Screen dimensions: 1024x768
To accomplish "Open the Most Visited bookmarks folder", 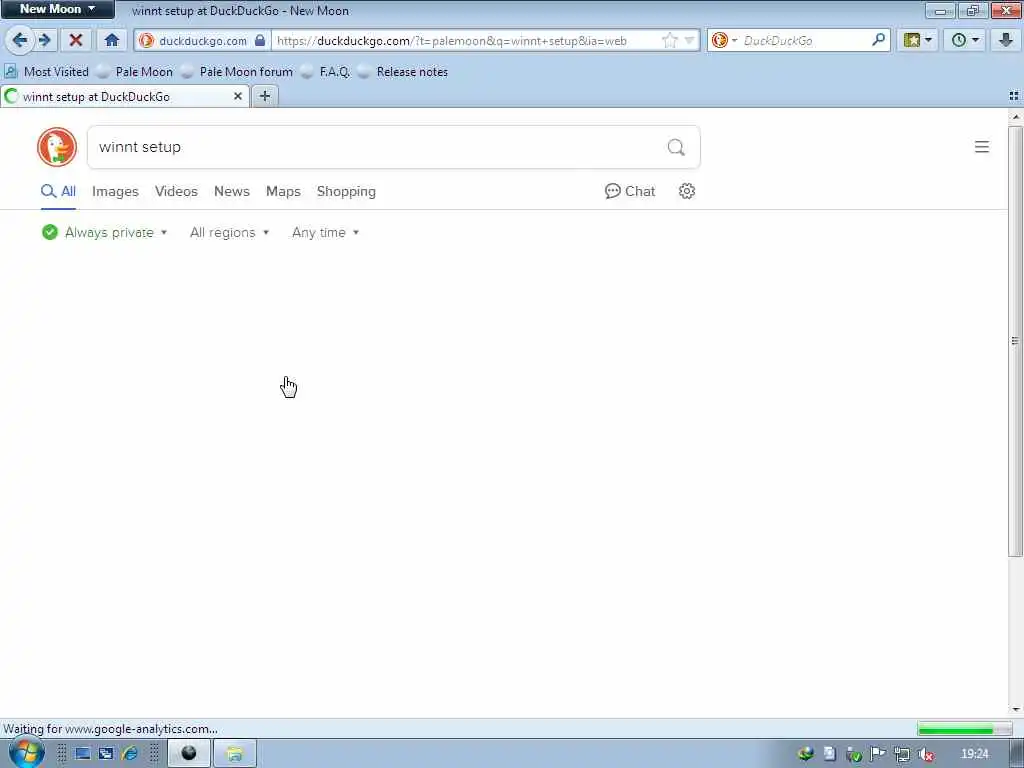I will tap(47, 72).
